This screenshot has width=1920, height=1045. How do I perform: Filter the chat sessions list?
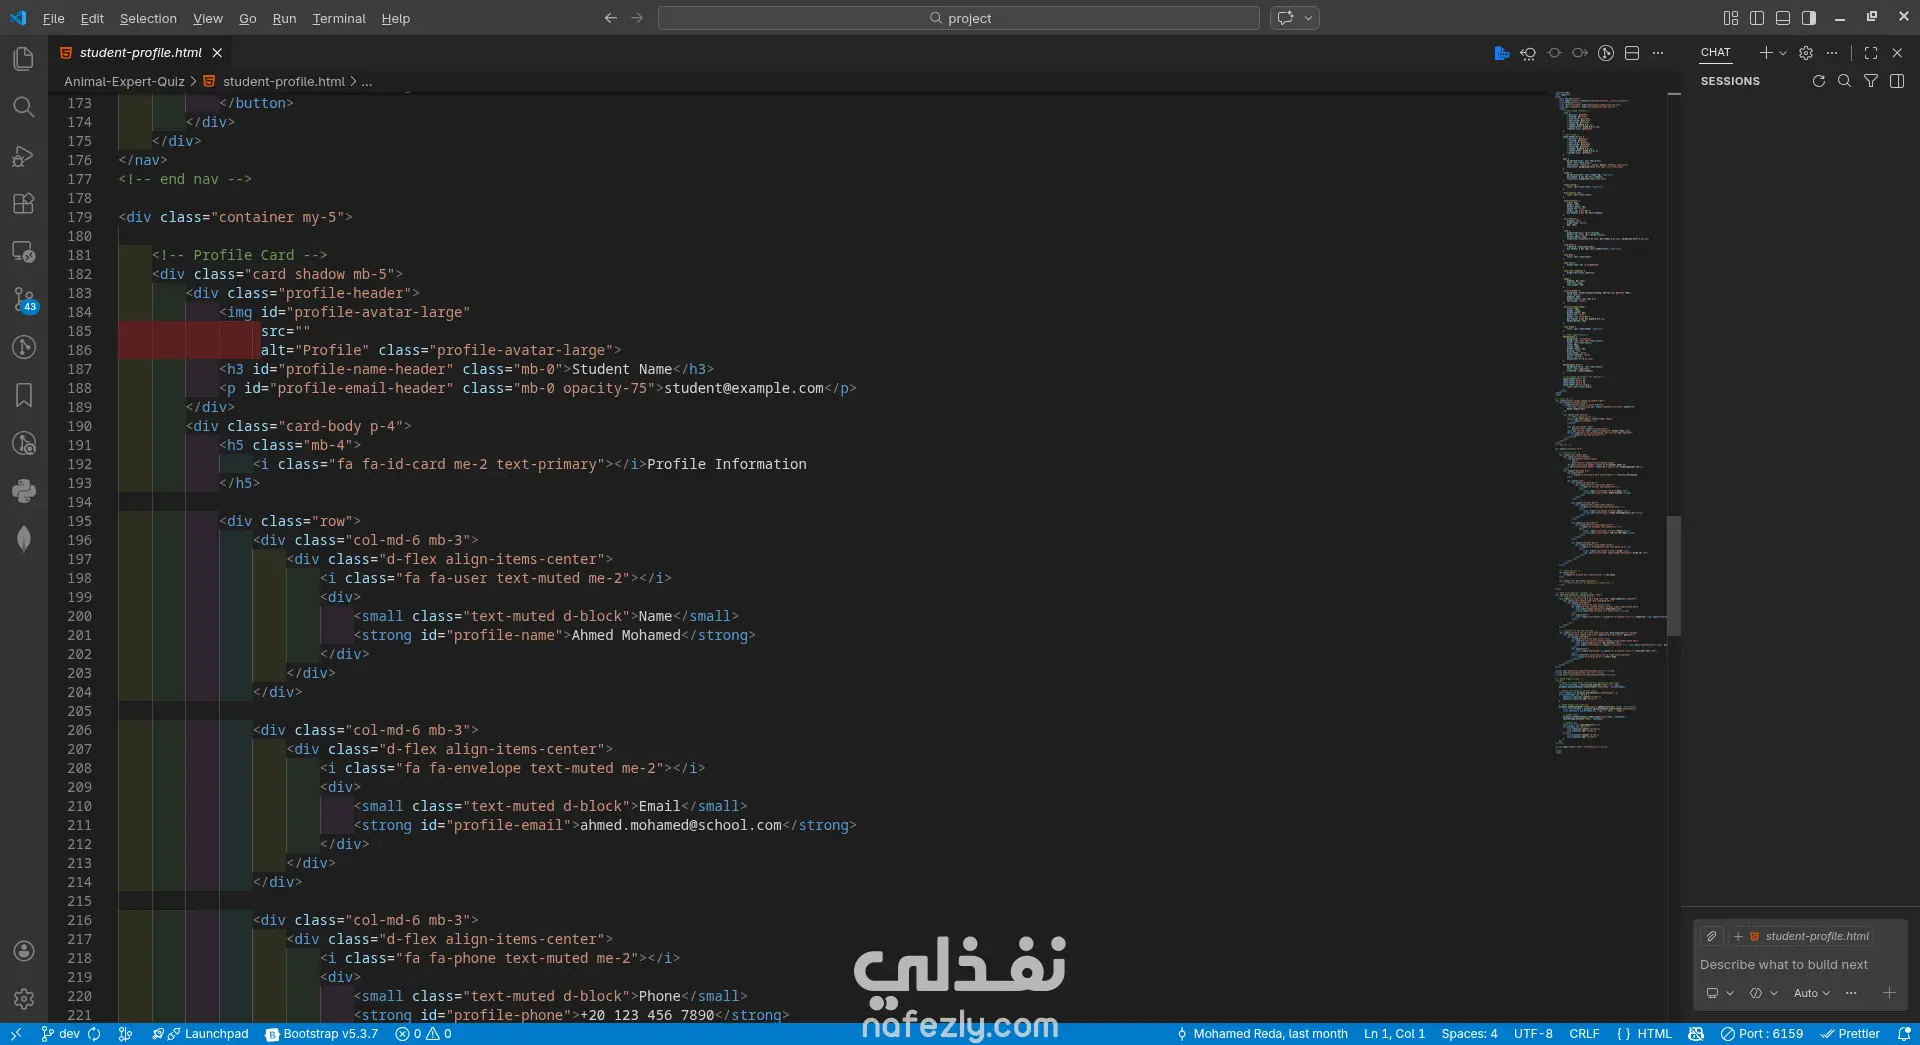pos(1871,81)
